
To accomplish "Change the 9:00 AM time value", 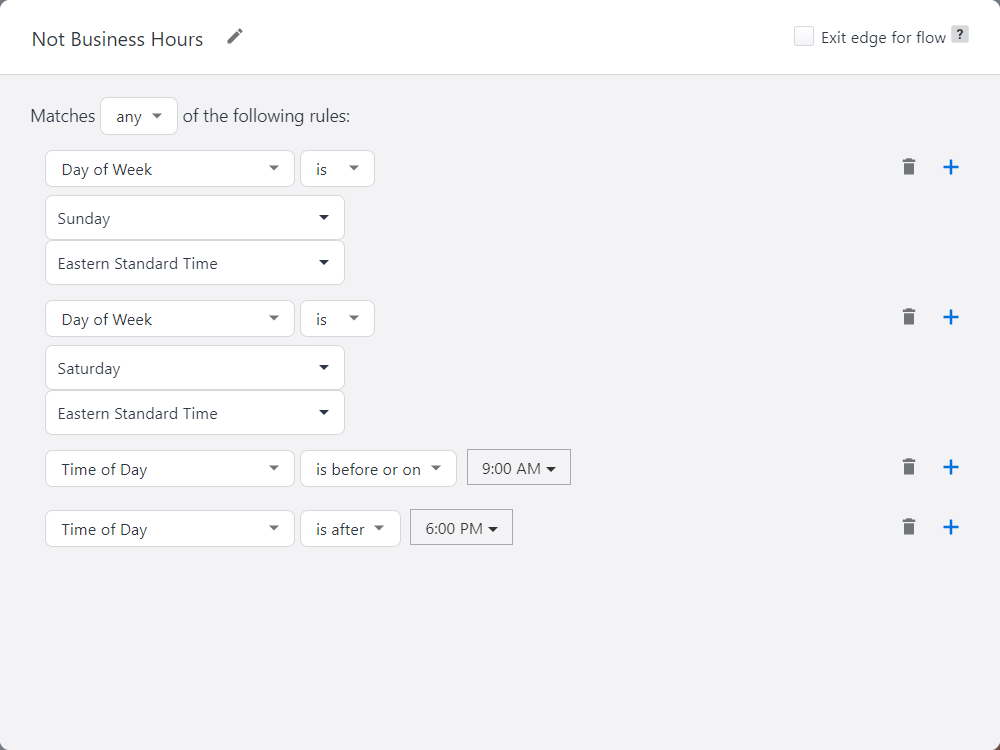I will coord(518,468).
